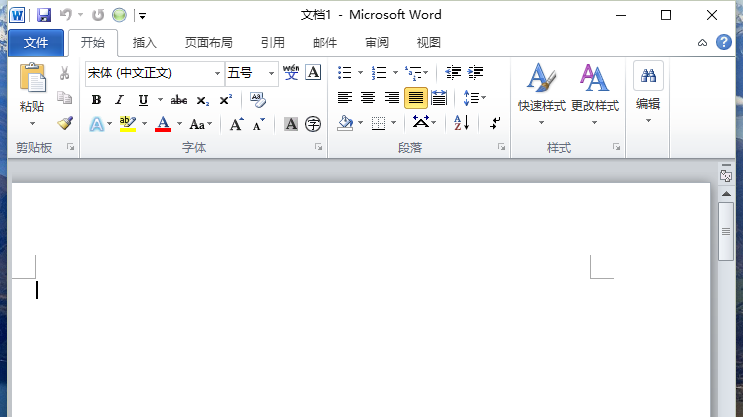Select the Format Painter brush

(x=65, y=123)
